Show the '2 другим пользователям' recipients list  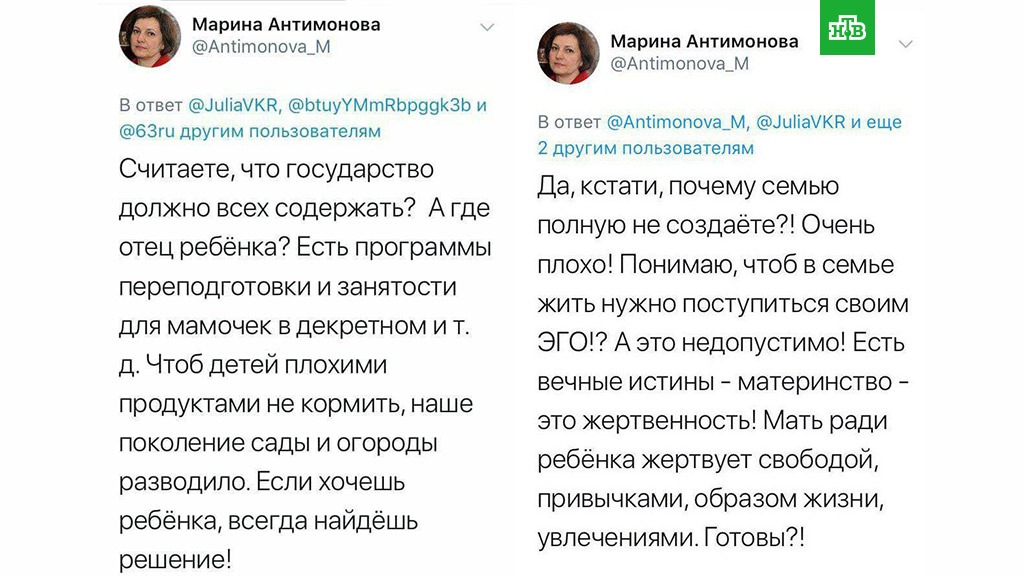coord(646,148)
